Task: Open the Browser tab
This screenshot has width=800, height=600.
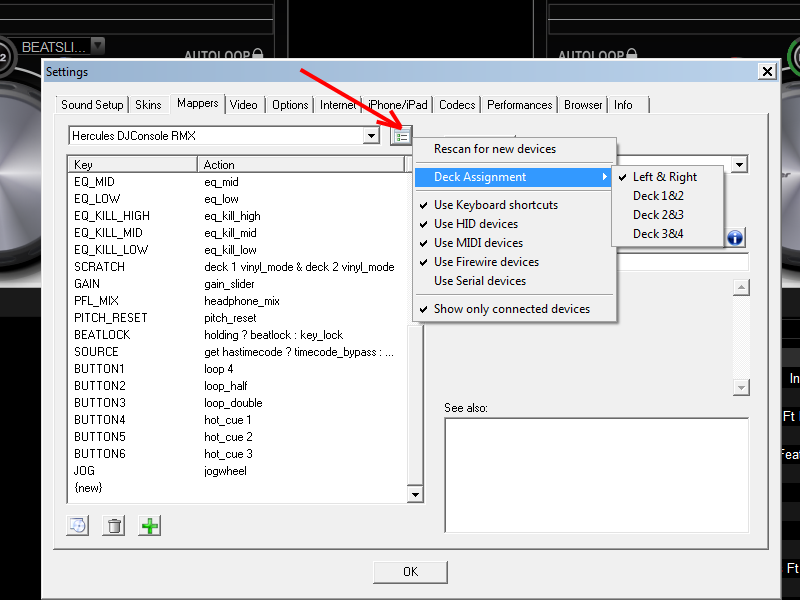Action: (583, 105)
